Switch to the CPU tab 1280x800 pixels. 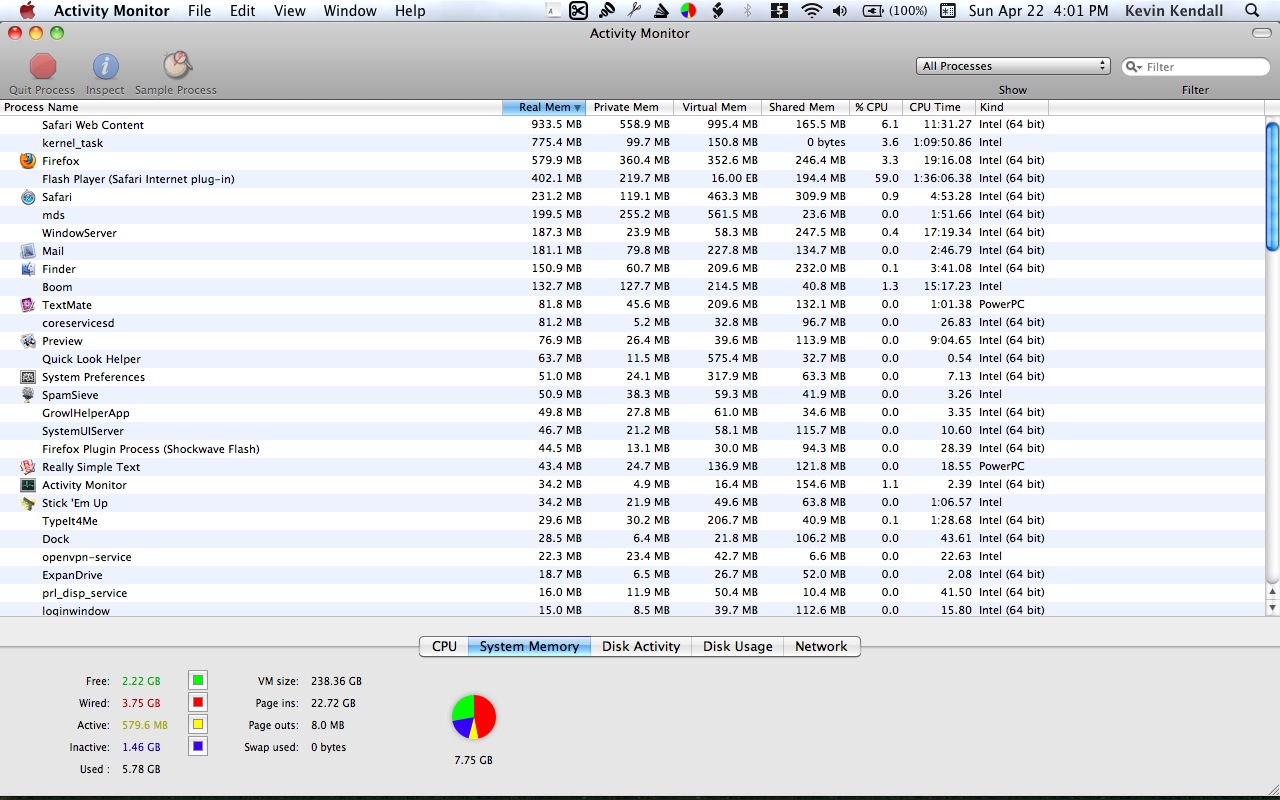coord(444,647)
